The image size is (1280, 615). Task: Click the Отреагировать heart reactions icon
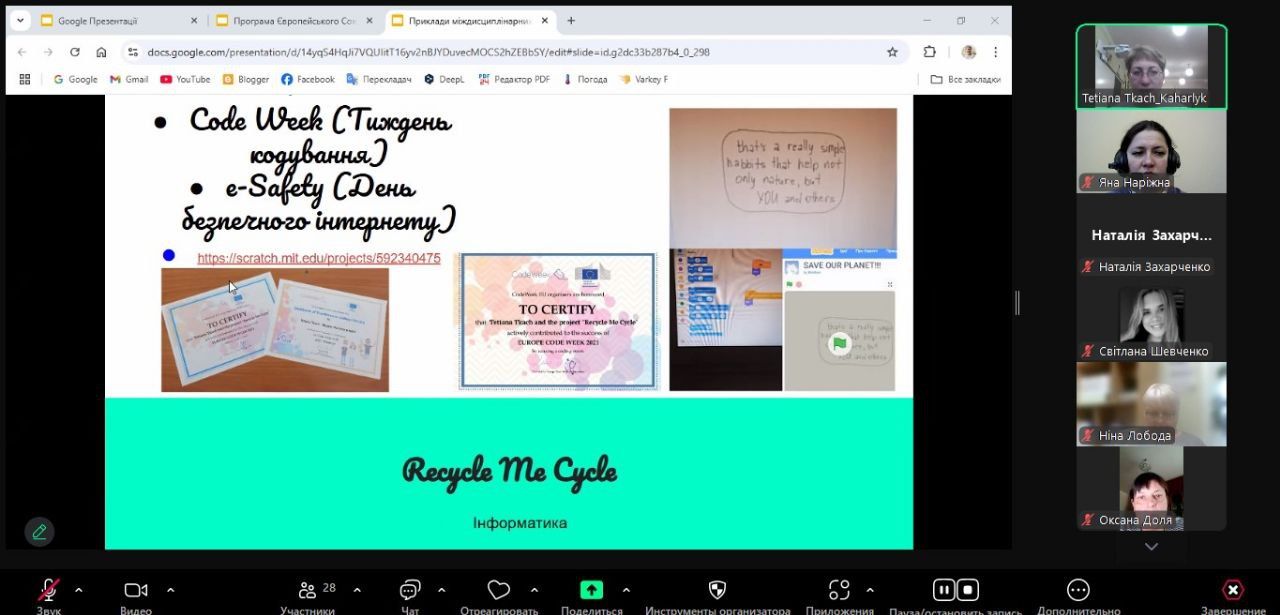tap(499, 590)
